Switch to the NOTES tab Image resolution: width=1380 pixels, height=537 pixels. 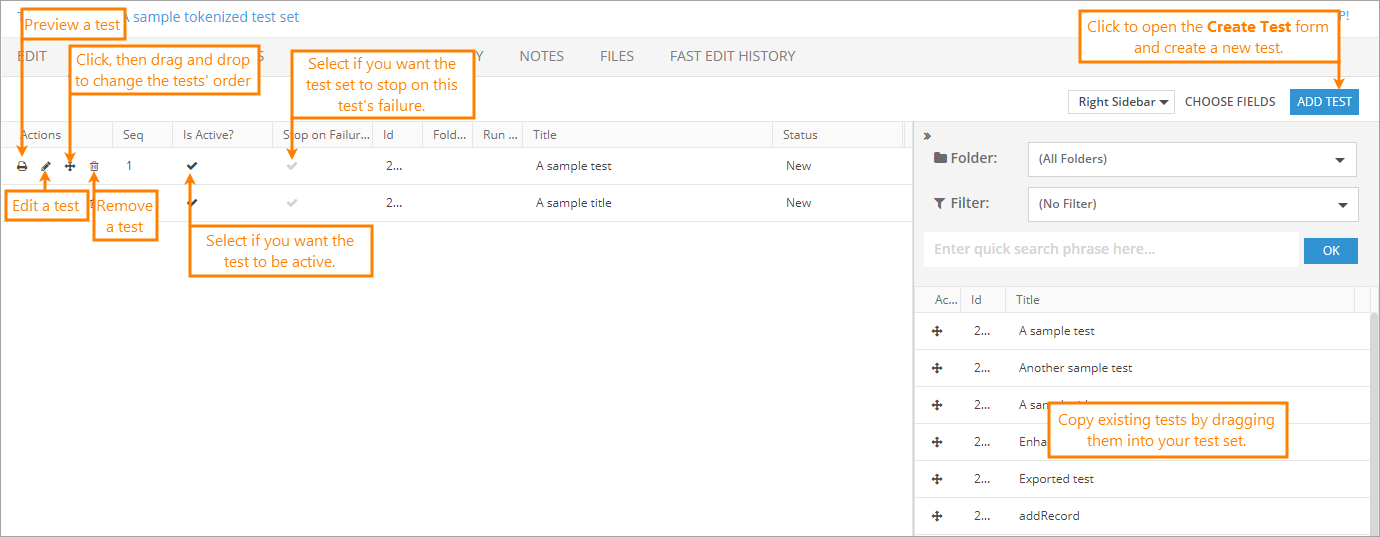[542, 56]
